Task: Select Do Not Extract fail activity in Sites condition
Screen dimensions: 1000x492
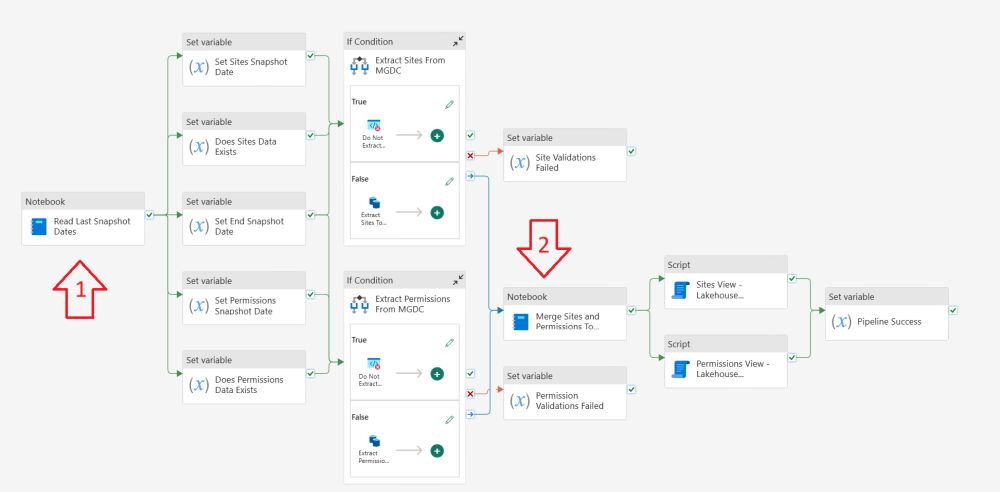Action: click(x=374, y=126)
